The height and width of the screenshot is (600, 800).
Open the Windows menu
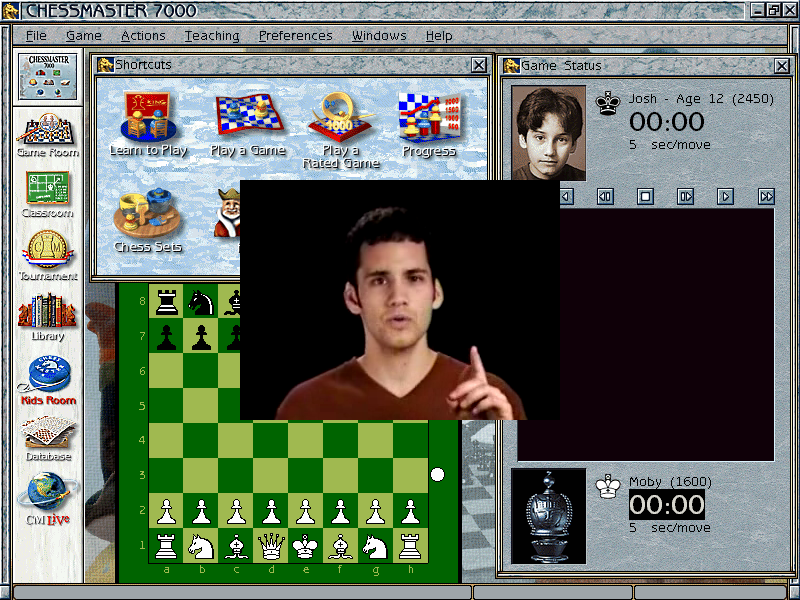pyautogui.click(x=379, y=36)
